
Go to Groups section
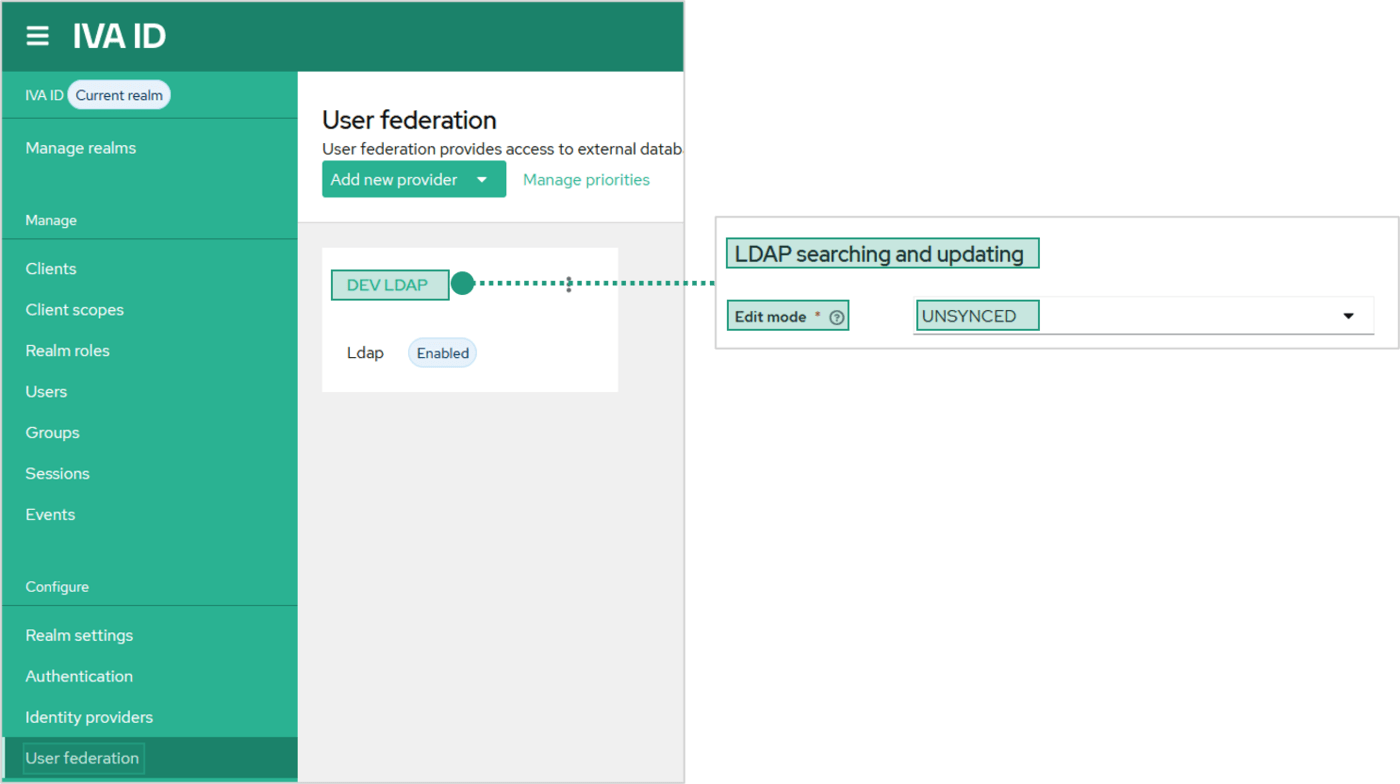pos(53,433)
